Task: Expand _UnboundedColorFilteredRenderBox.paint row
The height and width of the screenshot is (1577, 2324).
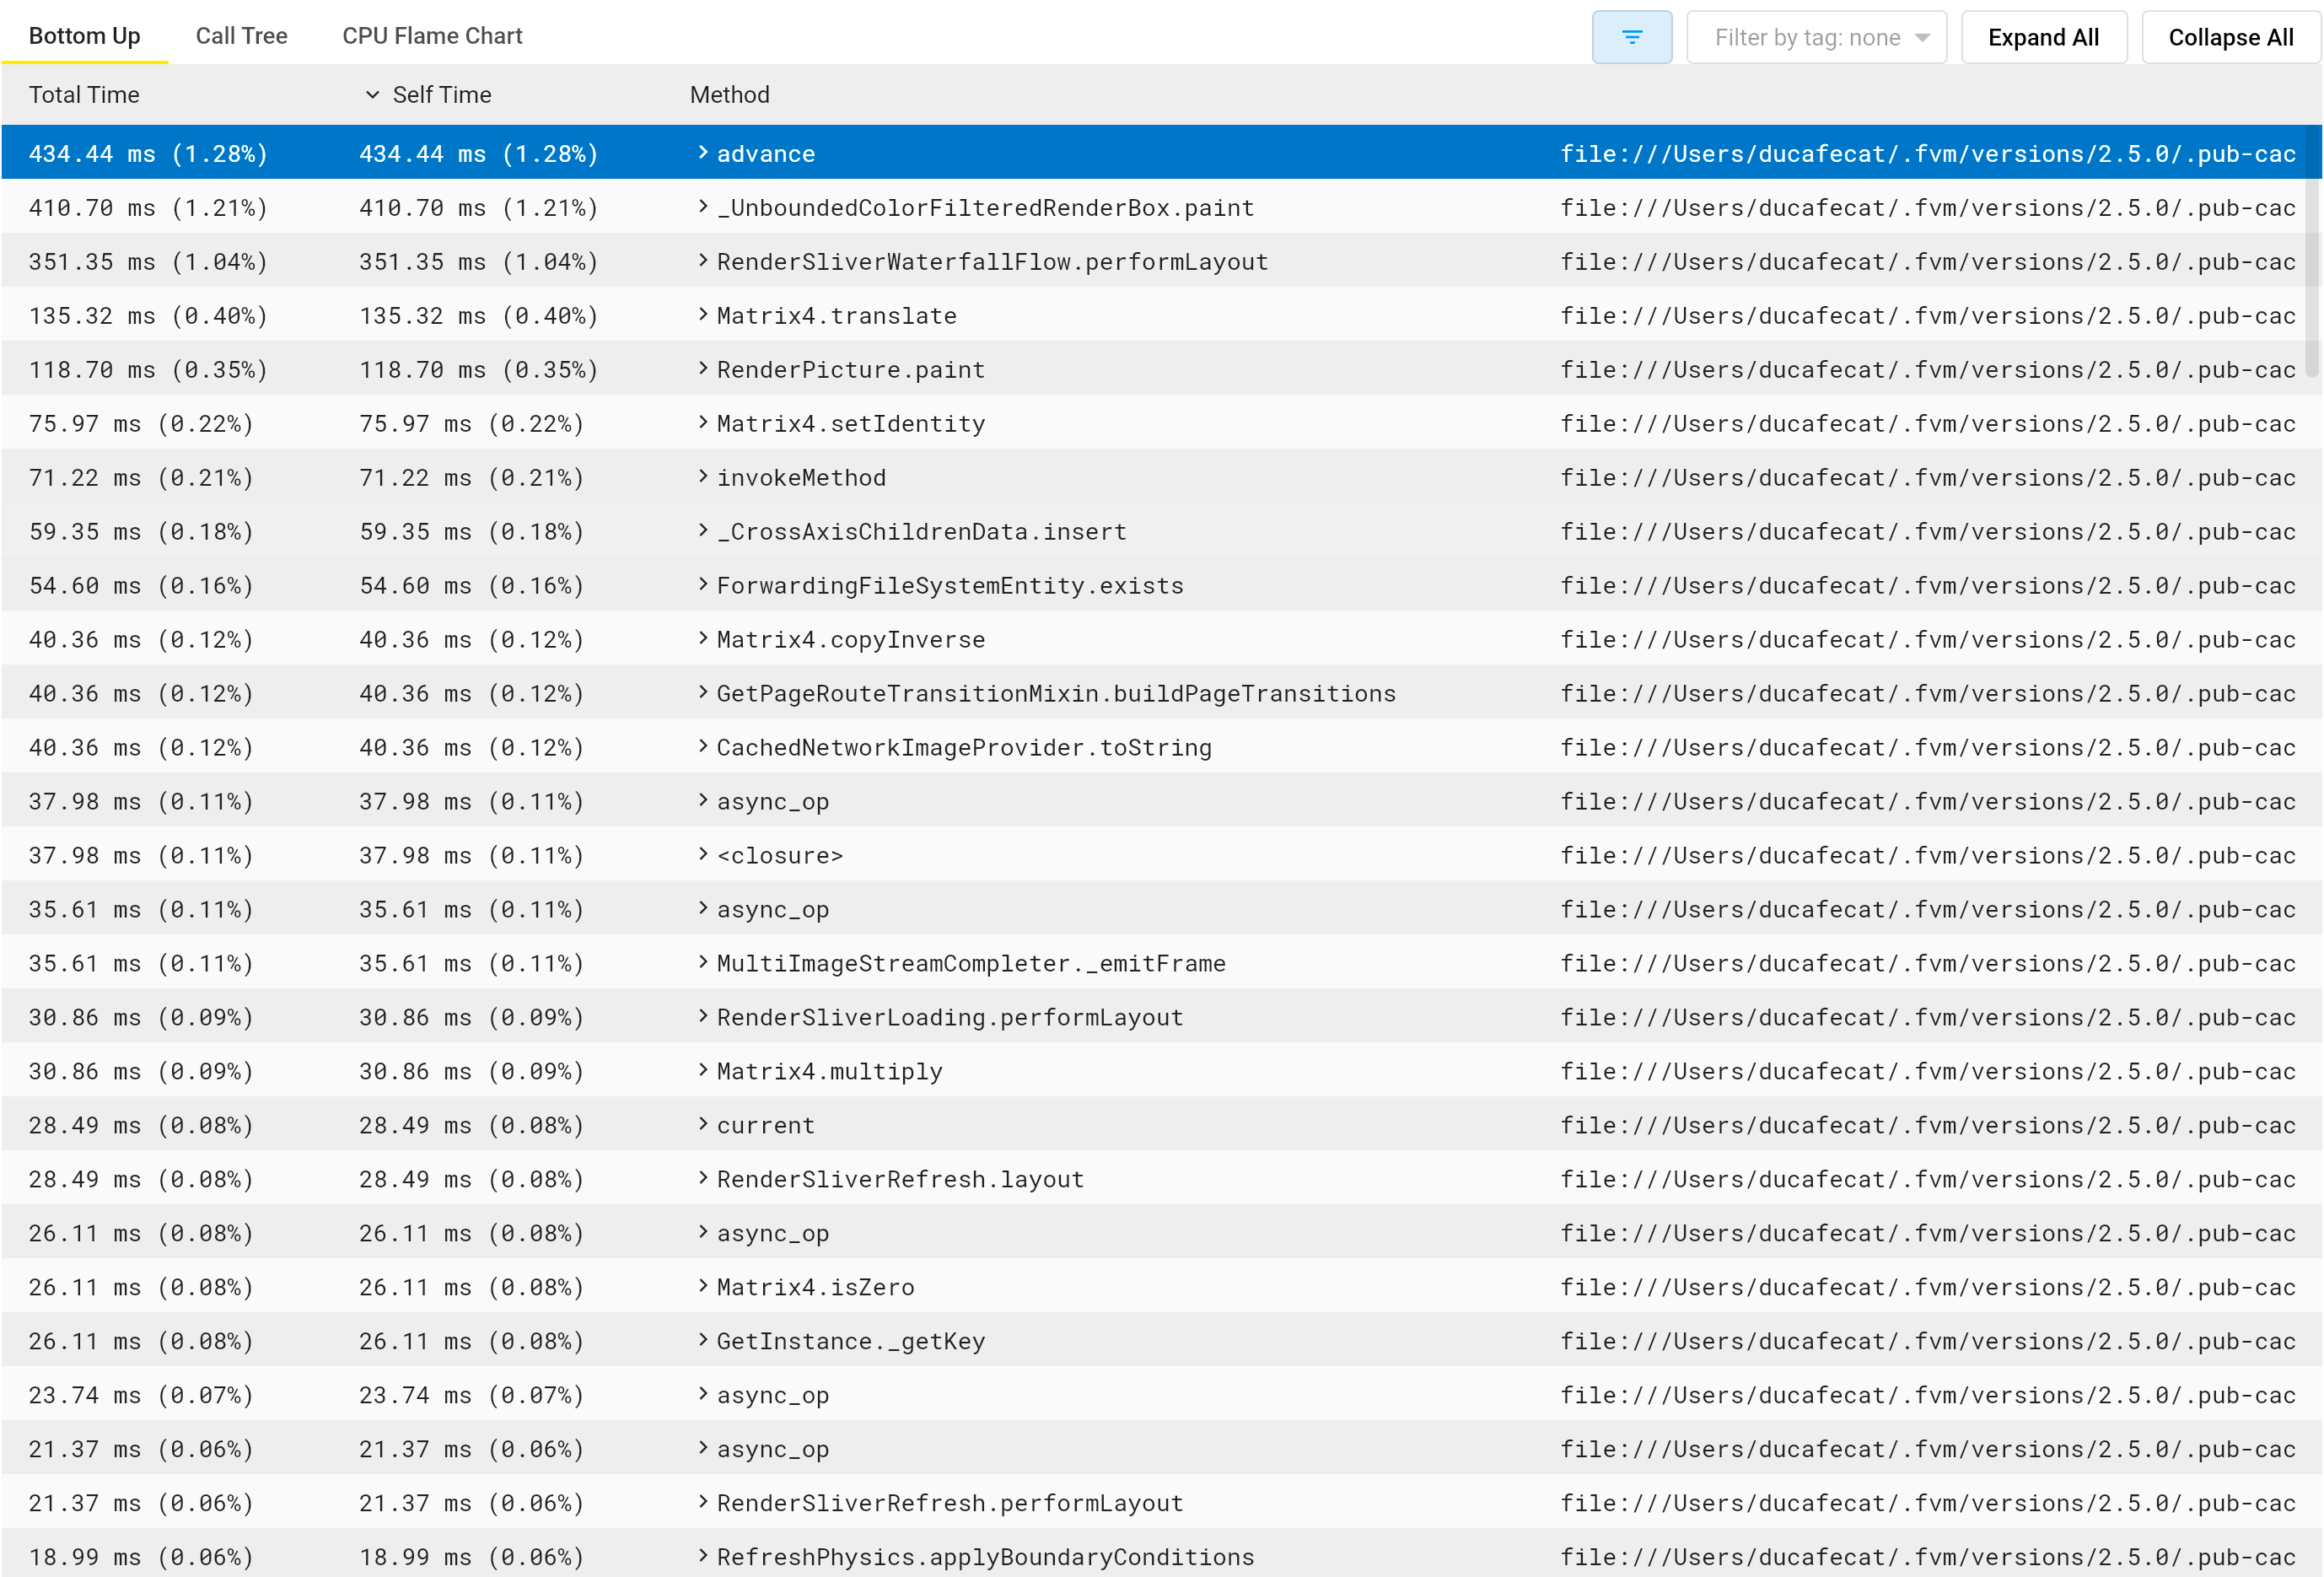Action: click(703, 206)
